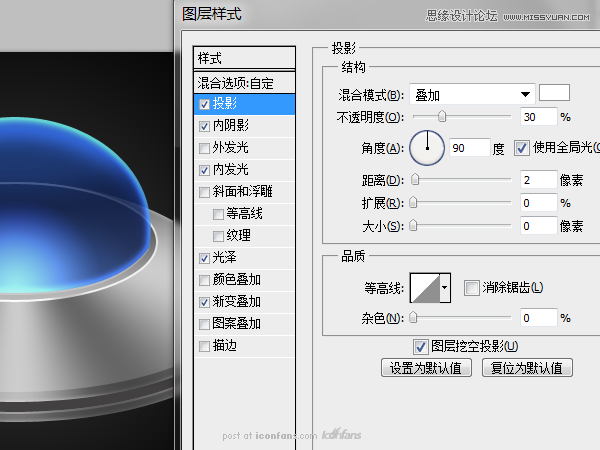
Task: Click the 大小 size value field
Action: (x=538, y=226)
